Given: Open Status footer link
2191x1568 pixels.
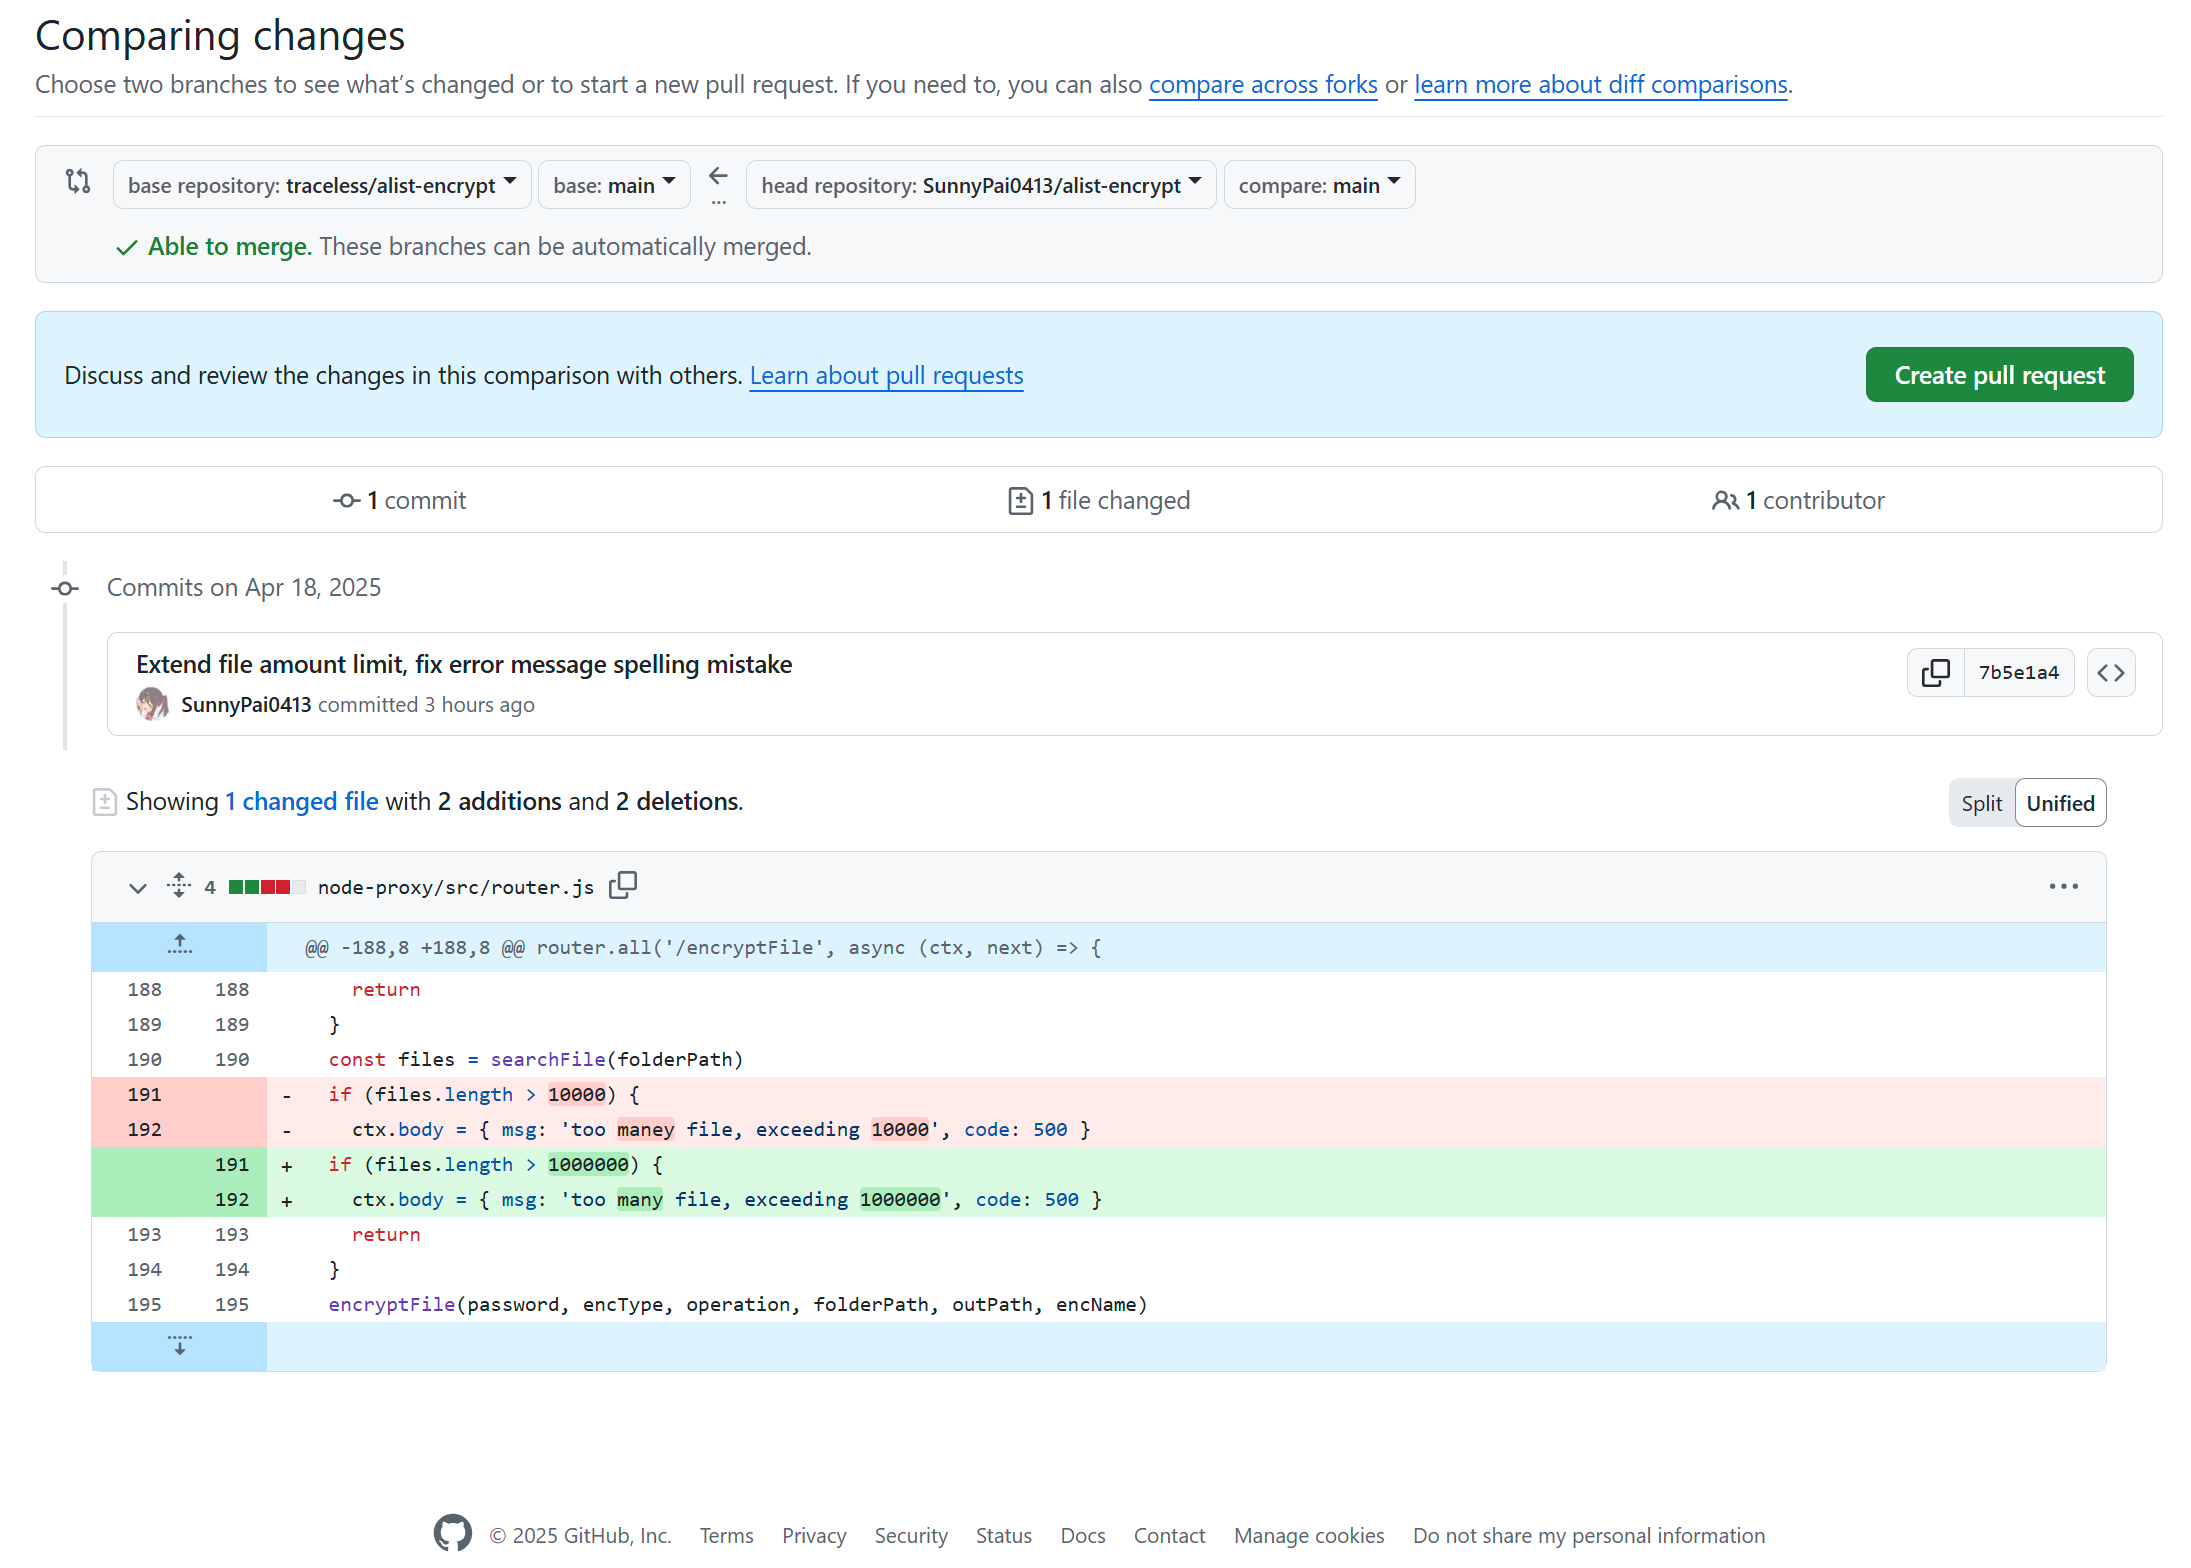Looking at the screenshot, I should pos(1003,1535).
